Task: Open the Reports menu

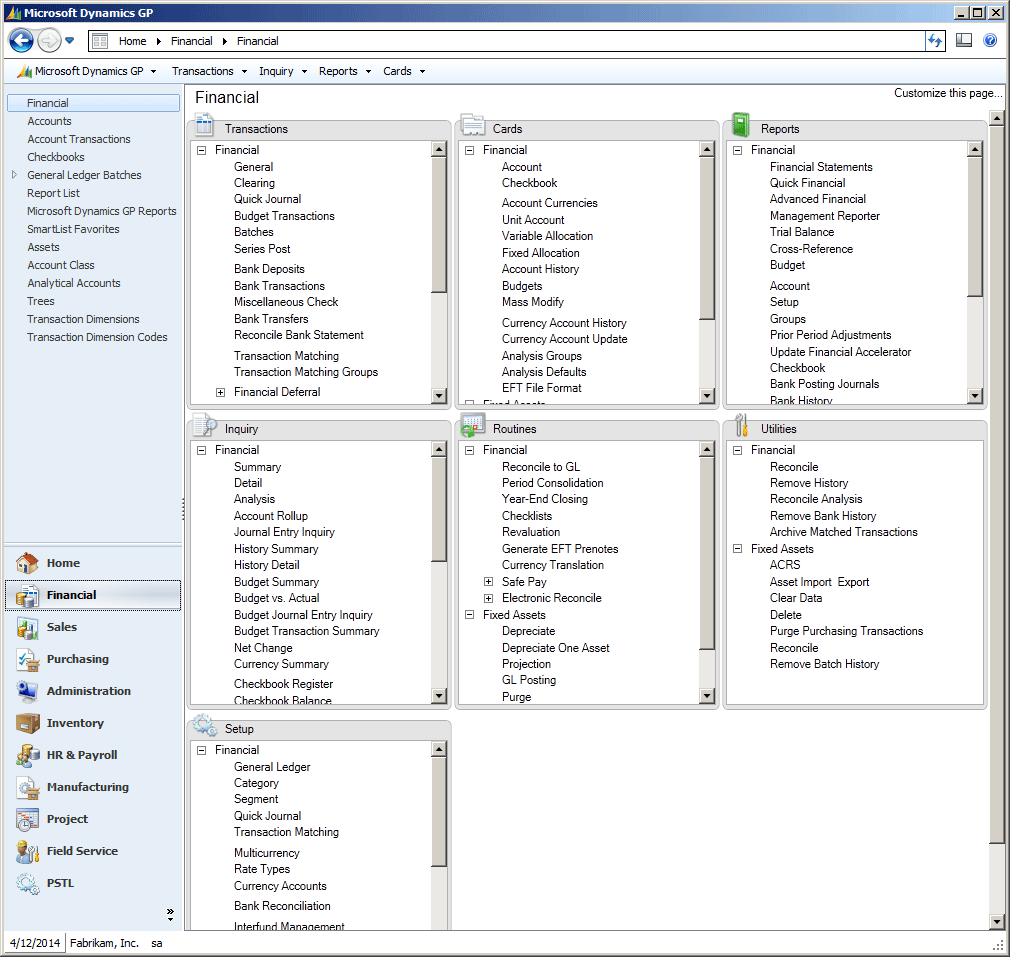Action: (345, 71)
